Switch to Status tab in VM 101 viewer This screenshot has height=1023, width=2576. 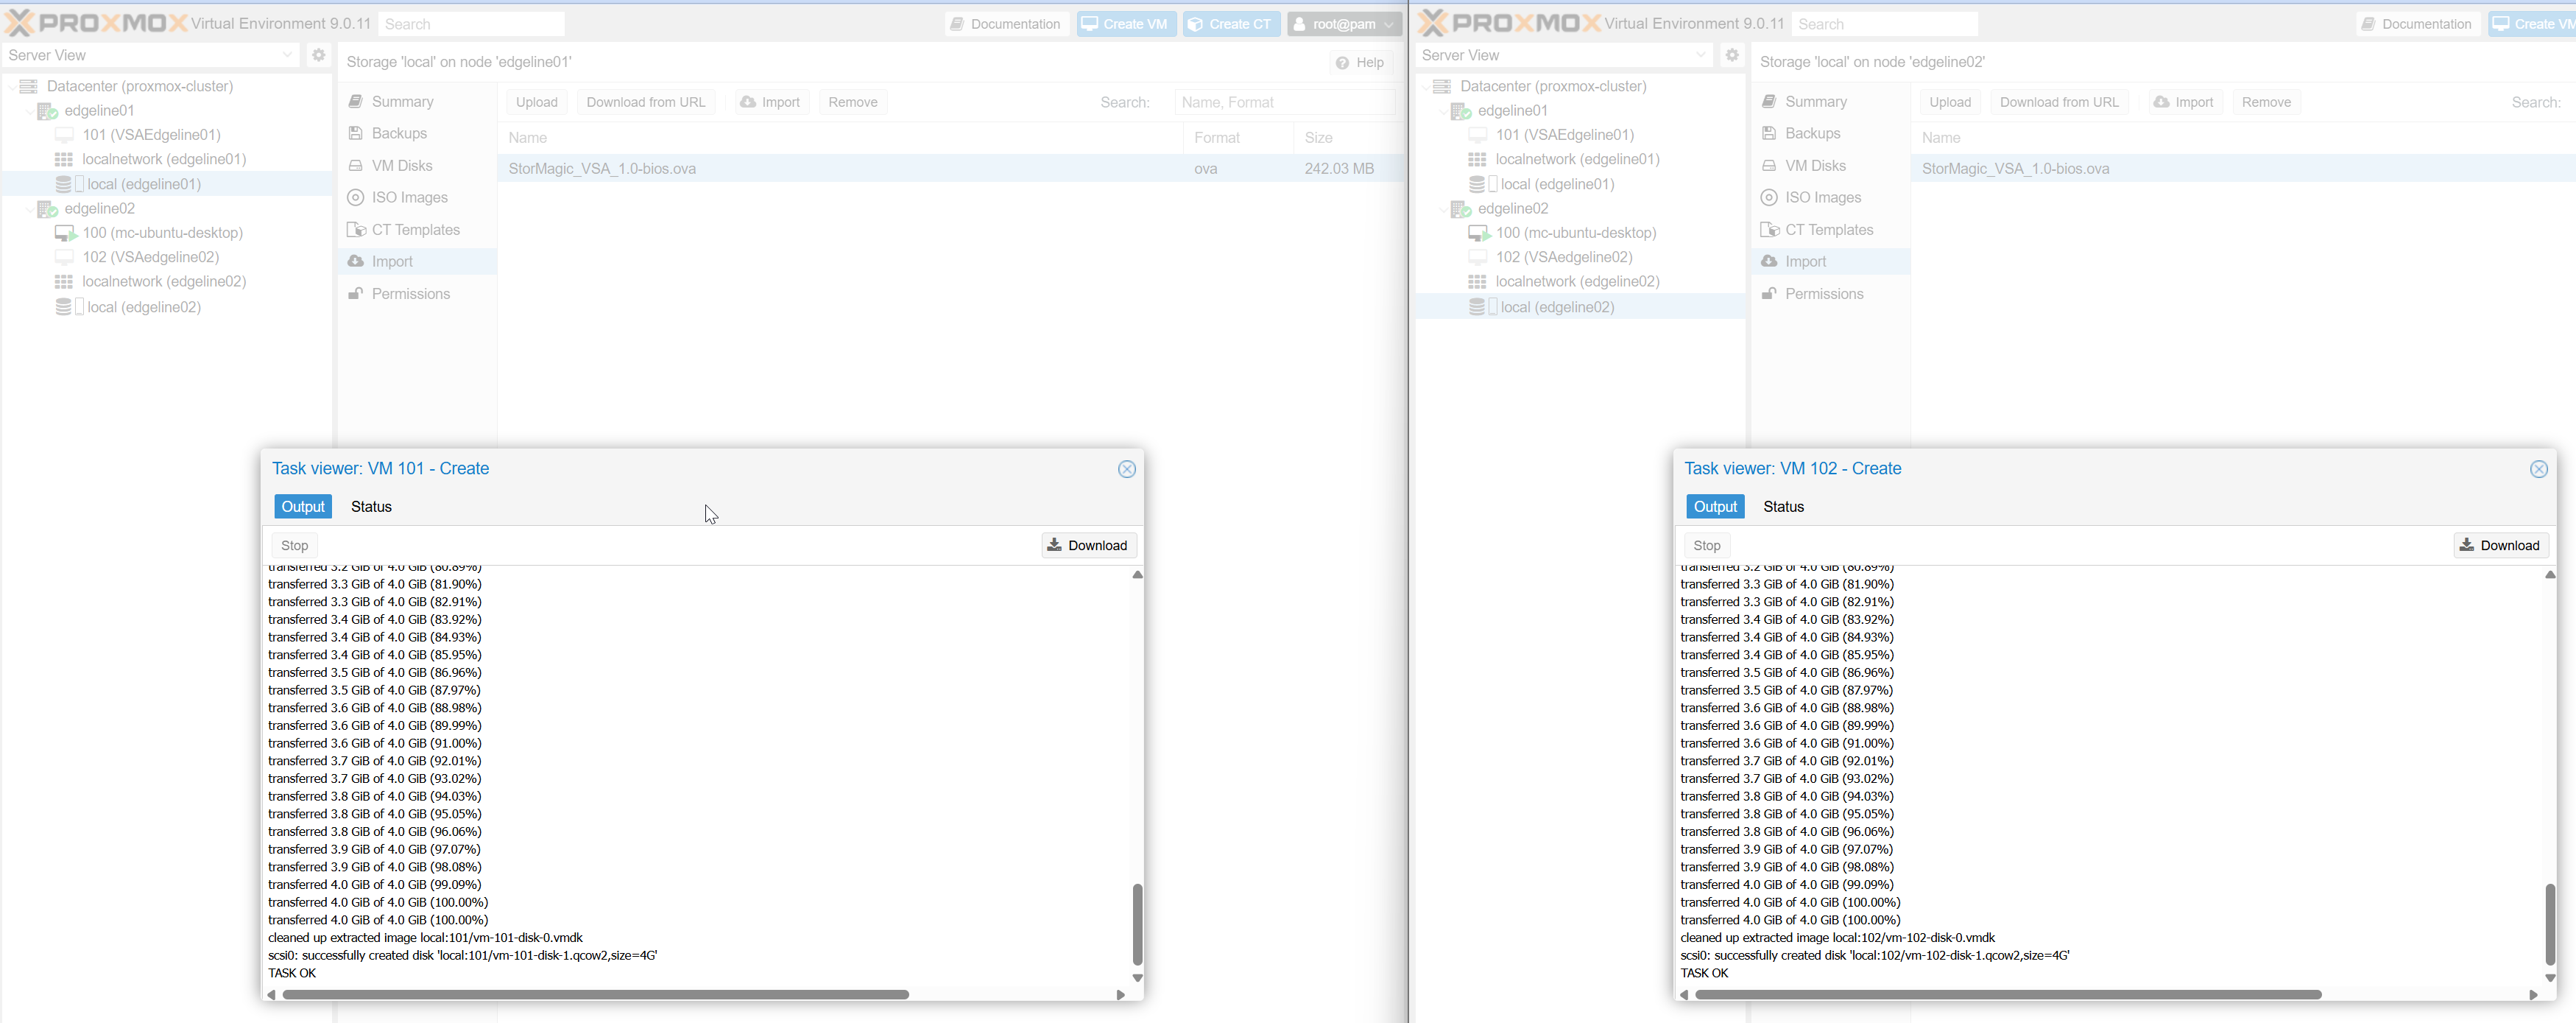[x=371, y=507]
